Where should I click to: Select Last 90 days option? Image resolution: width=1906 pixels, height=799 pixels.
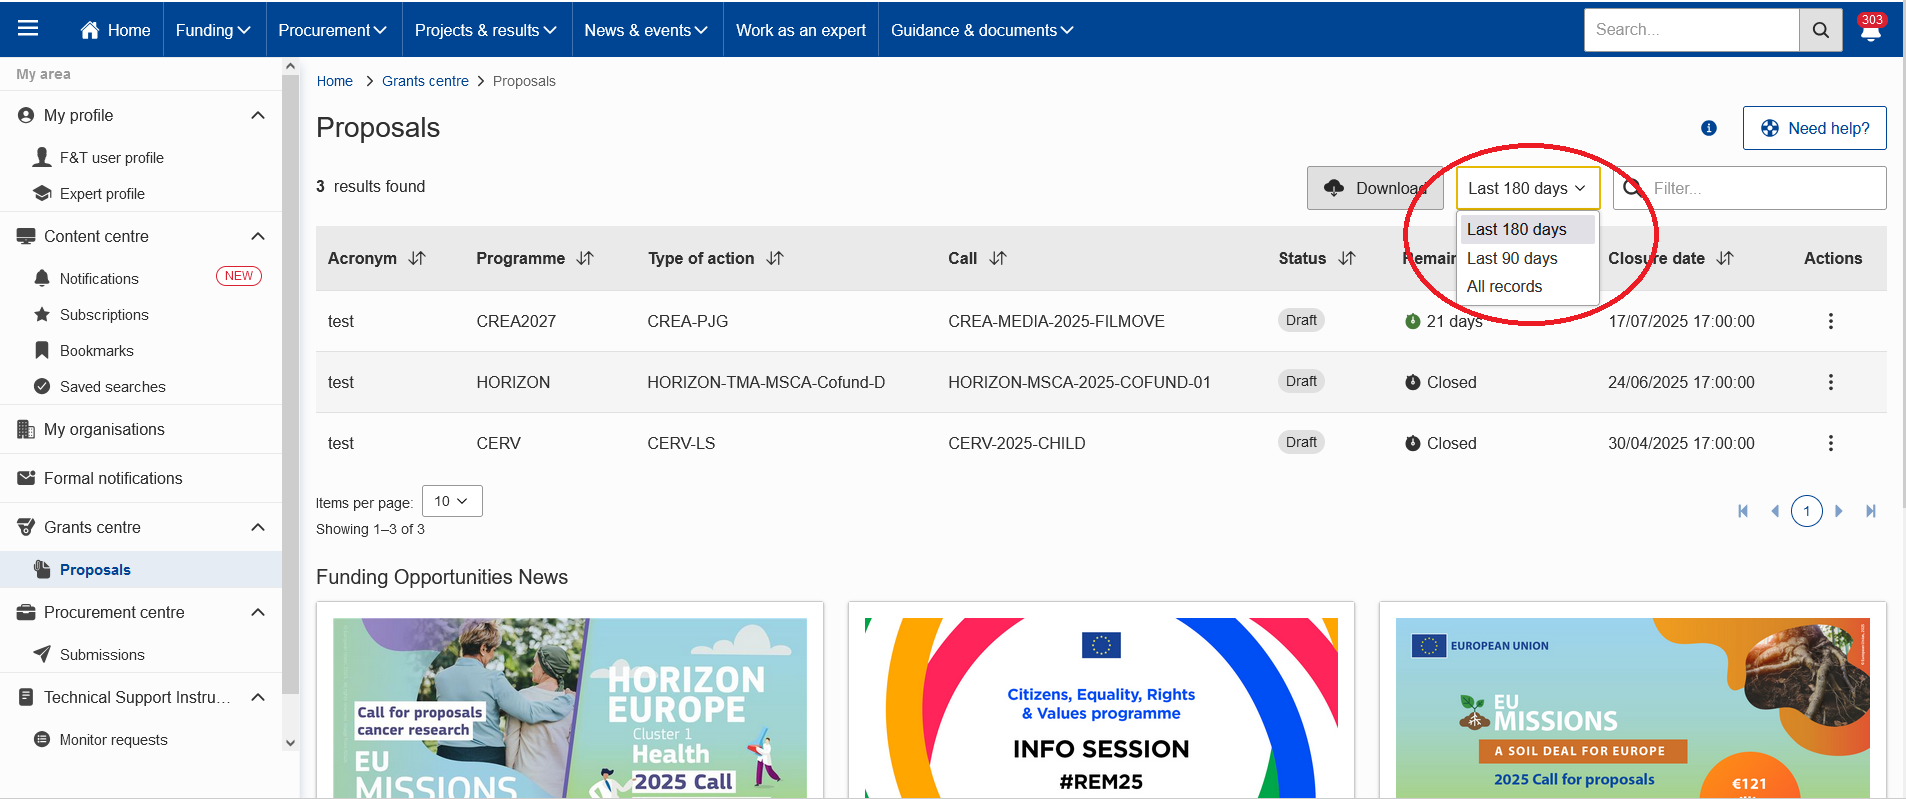click(x=1527, y=258)
